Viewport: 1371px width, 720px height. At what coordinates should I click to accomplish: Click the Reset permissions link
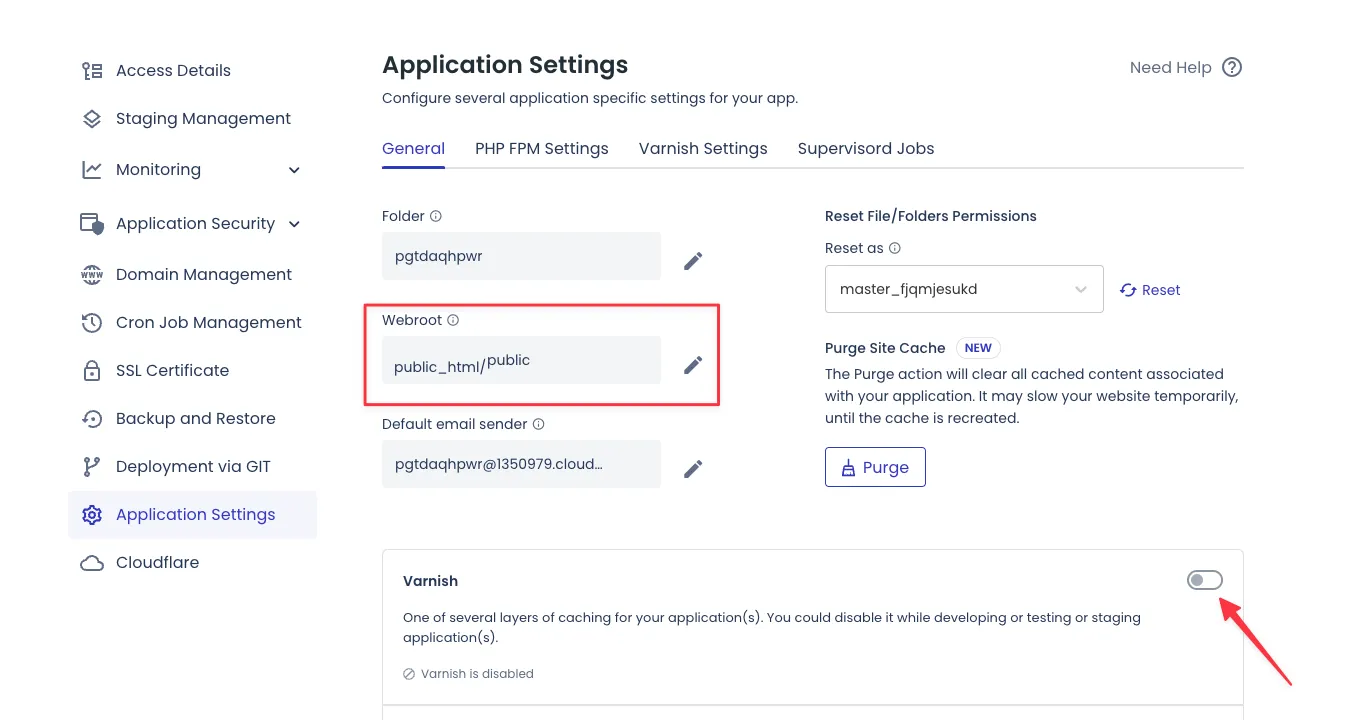click(1150, 290)
